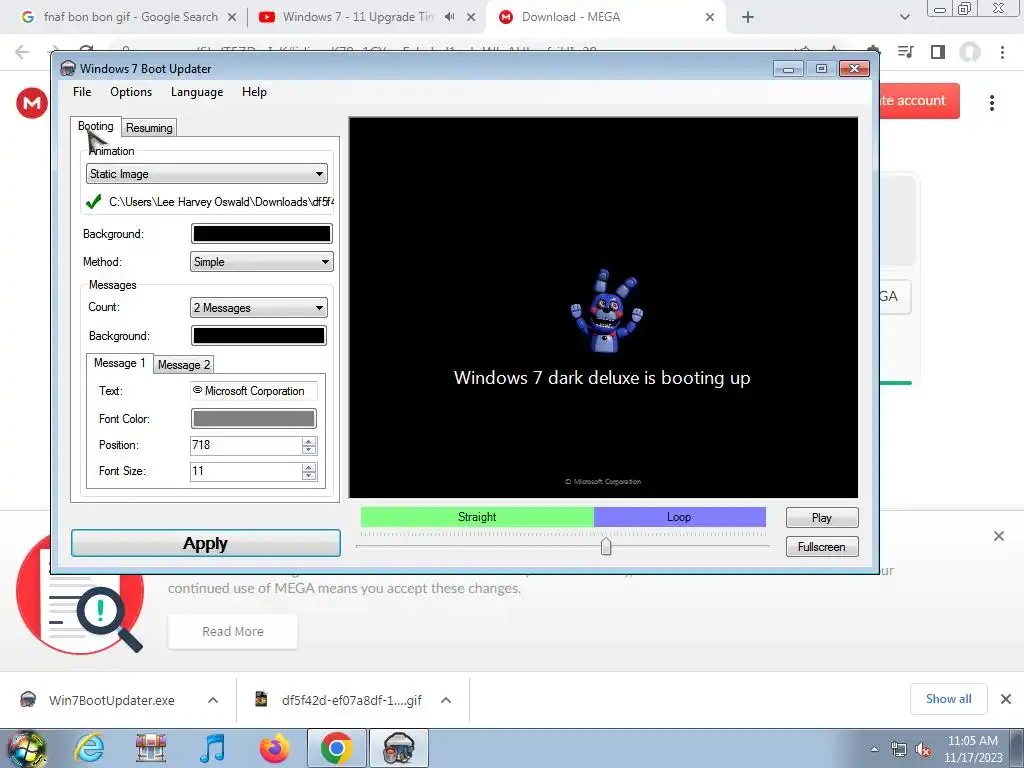The height and width of the screenshot is (768, 1024).
Task: Click the Boot Updater taskbar icon
Action: [x=399, y=748]
